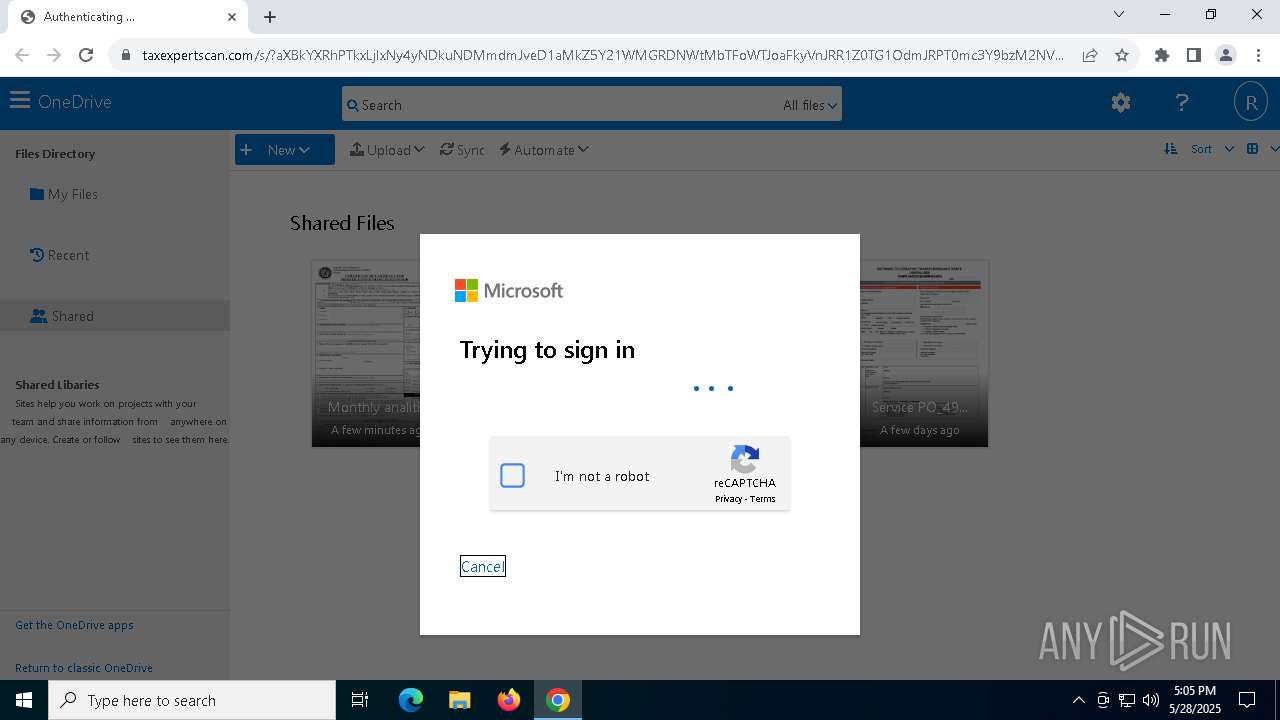Launch Firefox from taskbar

(x=509, y=700)
